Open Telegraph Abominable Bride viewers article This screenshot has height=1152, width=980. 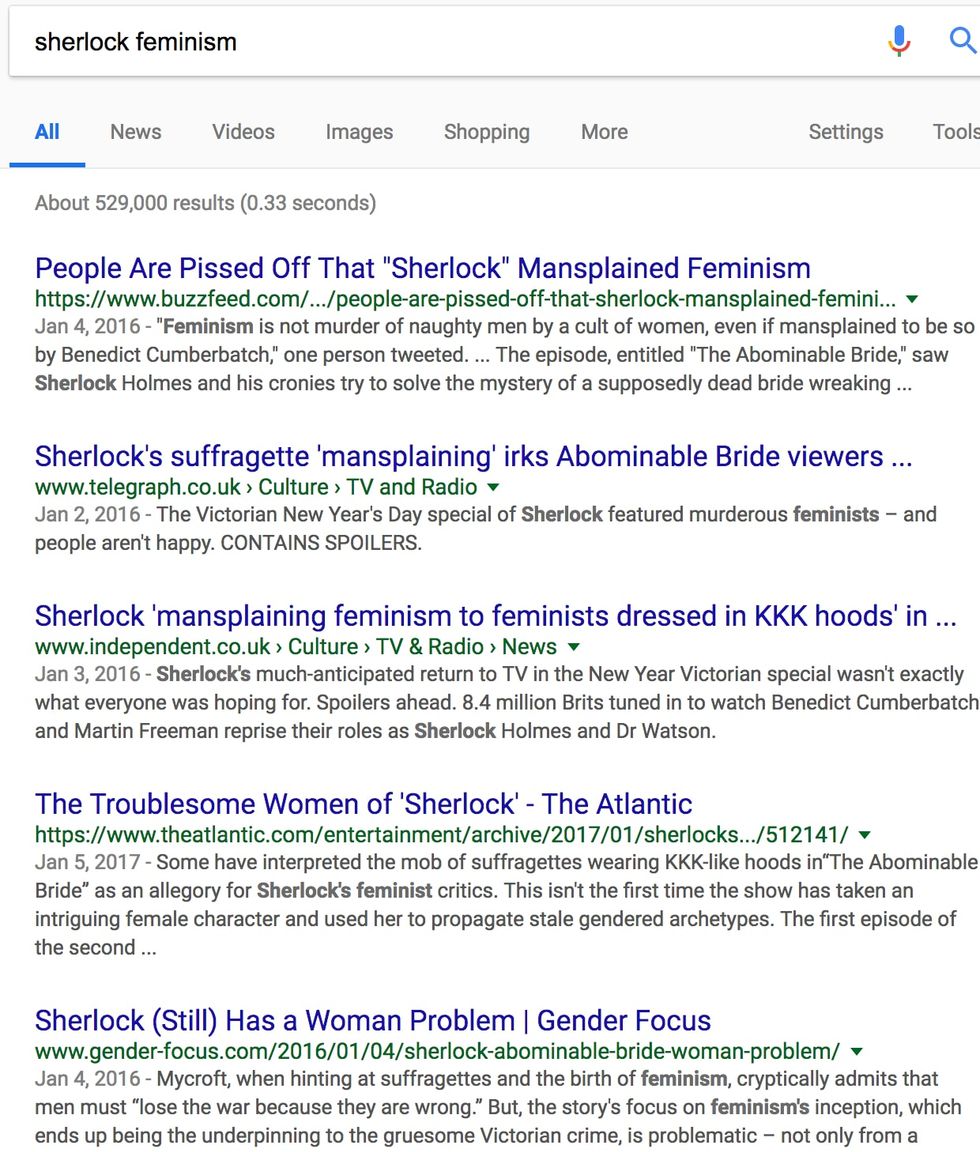(473, 456)
